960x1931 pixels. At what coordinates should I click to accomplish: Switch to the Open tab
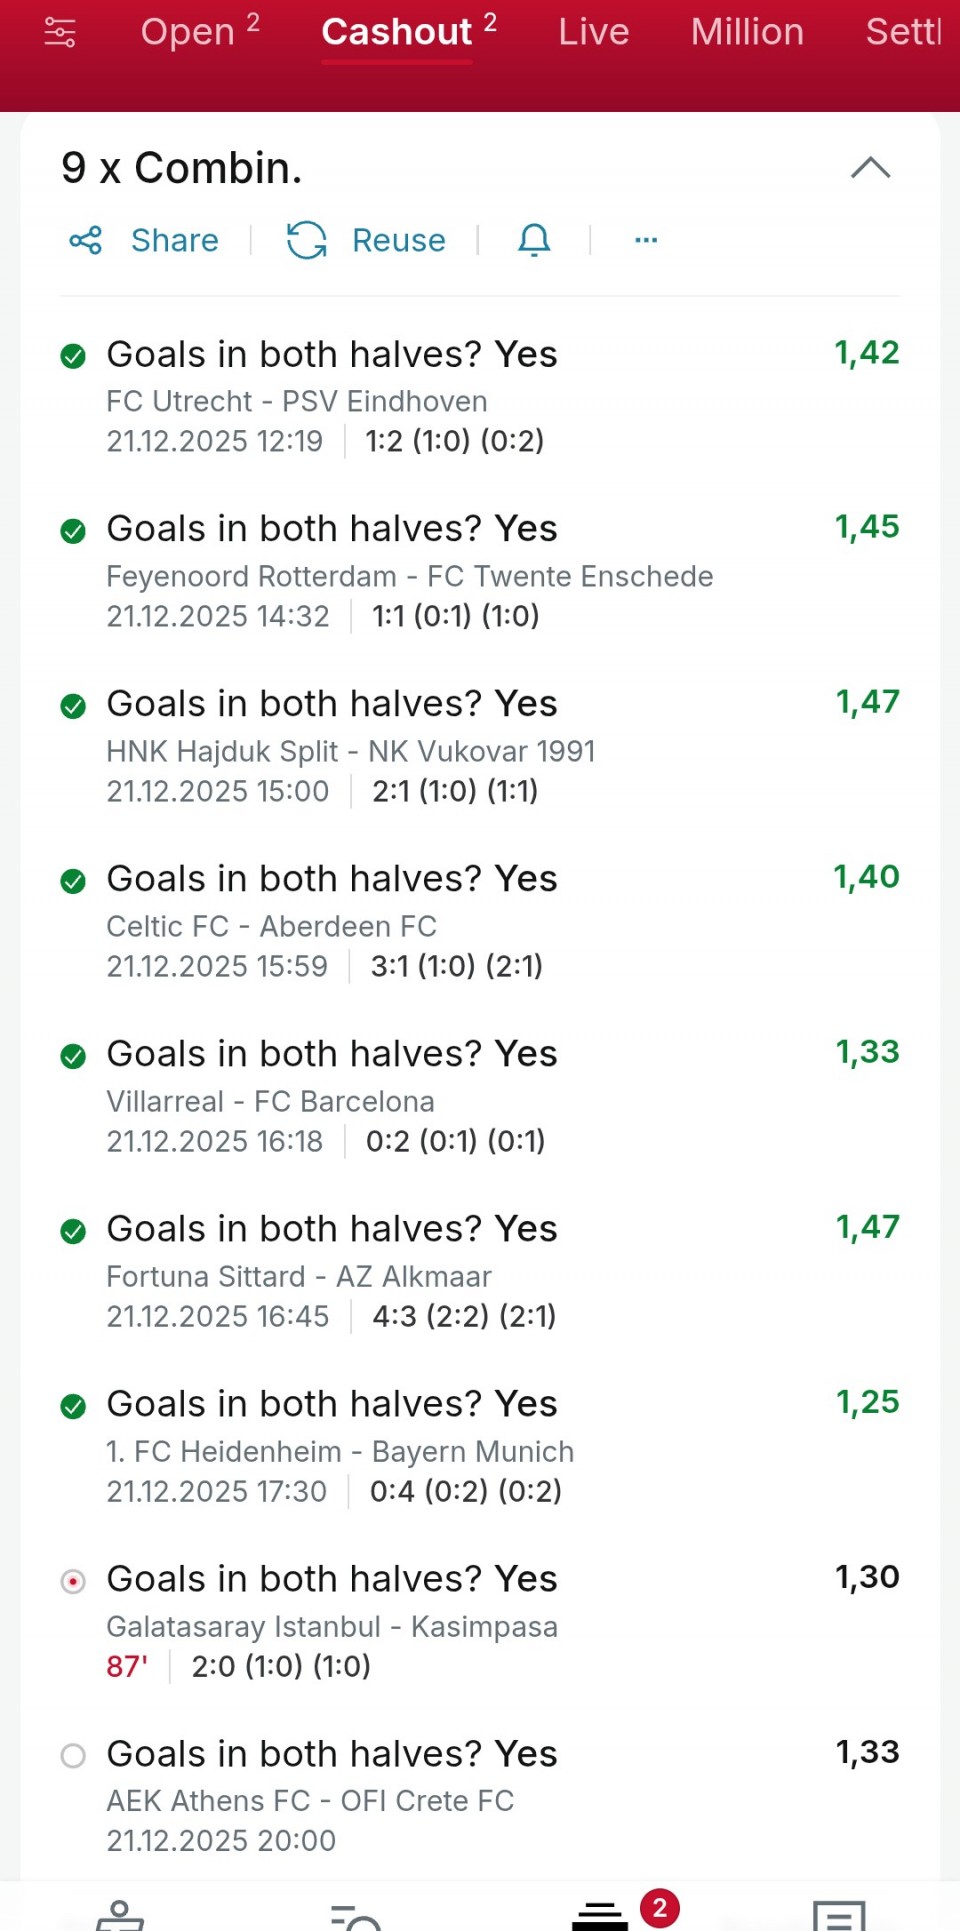point(200,32)
